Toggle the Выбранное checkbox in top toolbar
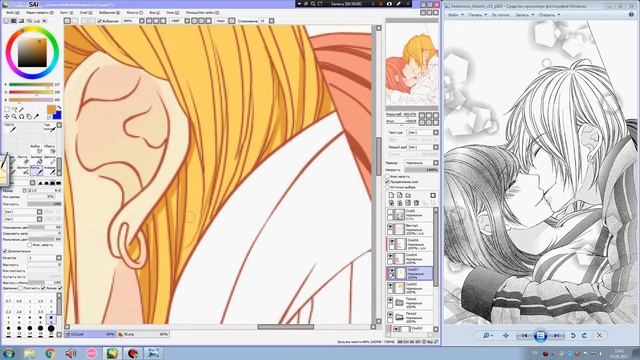Image resolution: width=640 pixels, height=360 pixels. (x=100, y=21)
